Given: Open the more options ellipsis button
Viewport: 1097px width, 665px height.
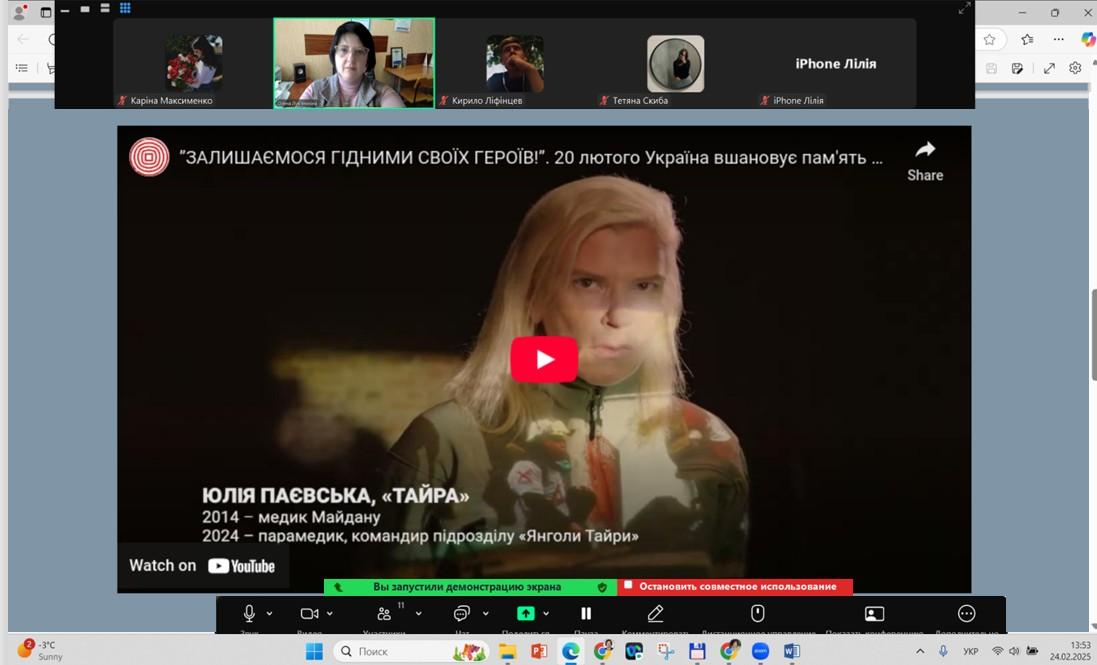Looking at the screenshot, I should [966, 613].
